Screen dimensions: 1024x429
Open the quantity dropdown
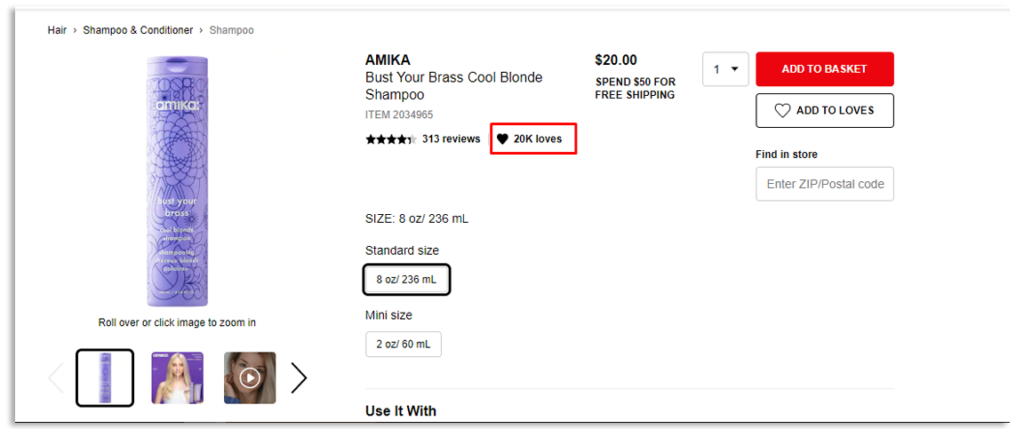point(726,69)
